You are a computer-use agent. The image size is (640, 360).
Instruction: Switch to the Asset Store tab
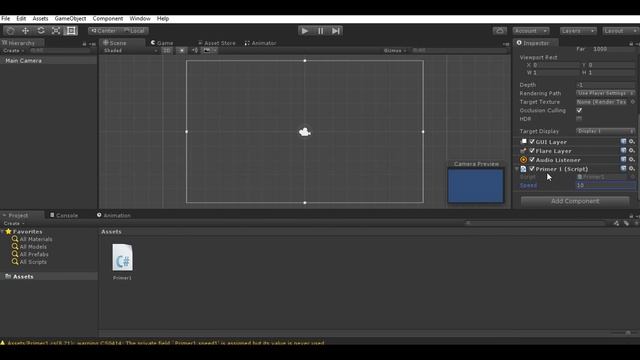tap(217, 43)
